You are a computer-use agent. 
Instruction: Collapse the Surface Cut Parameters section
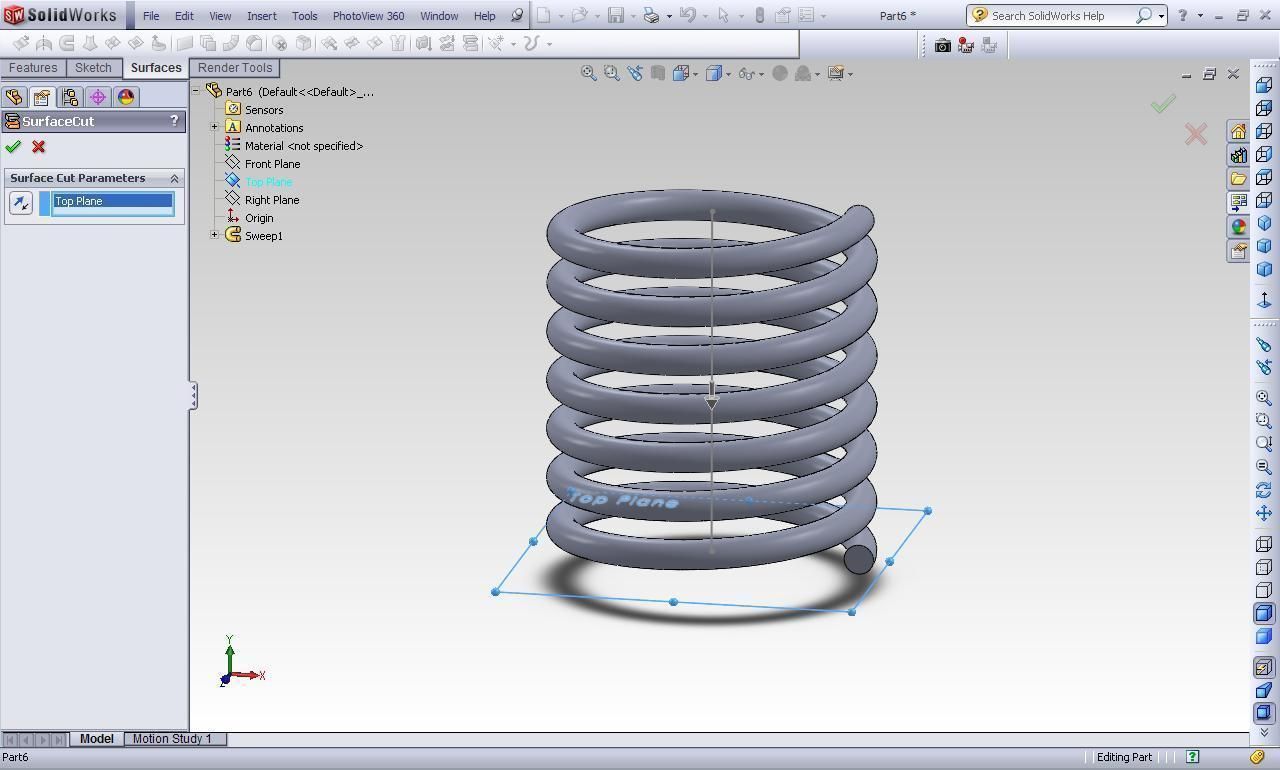[x=174, y=178]
